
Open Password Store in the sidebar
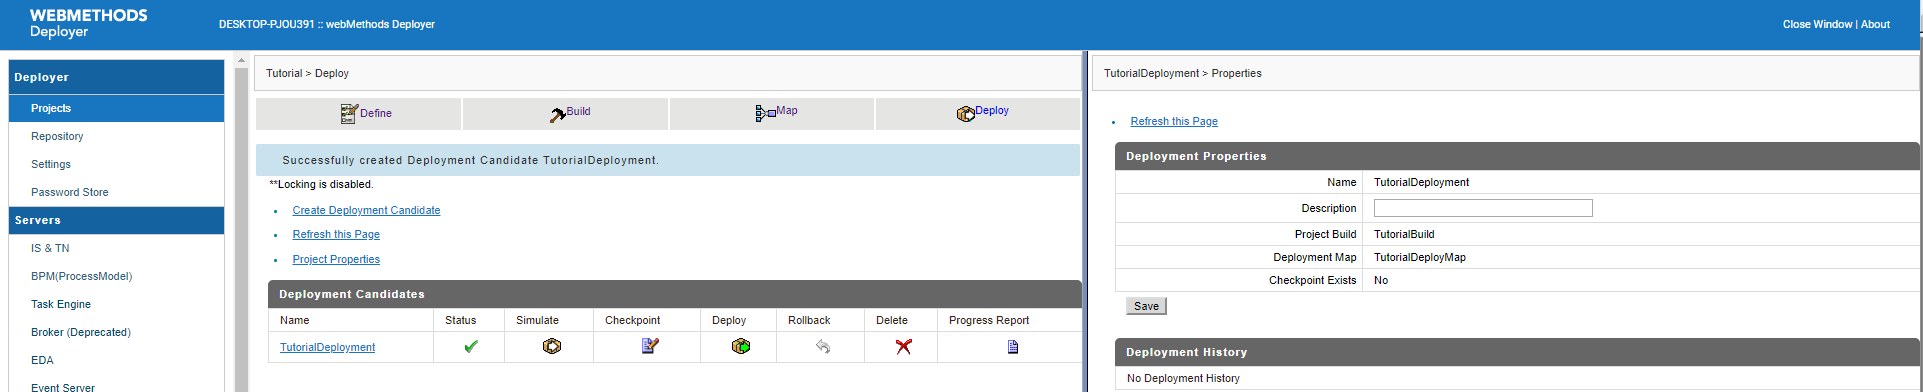[70, 192]
